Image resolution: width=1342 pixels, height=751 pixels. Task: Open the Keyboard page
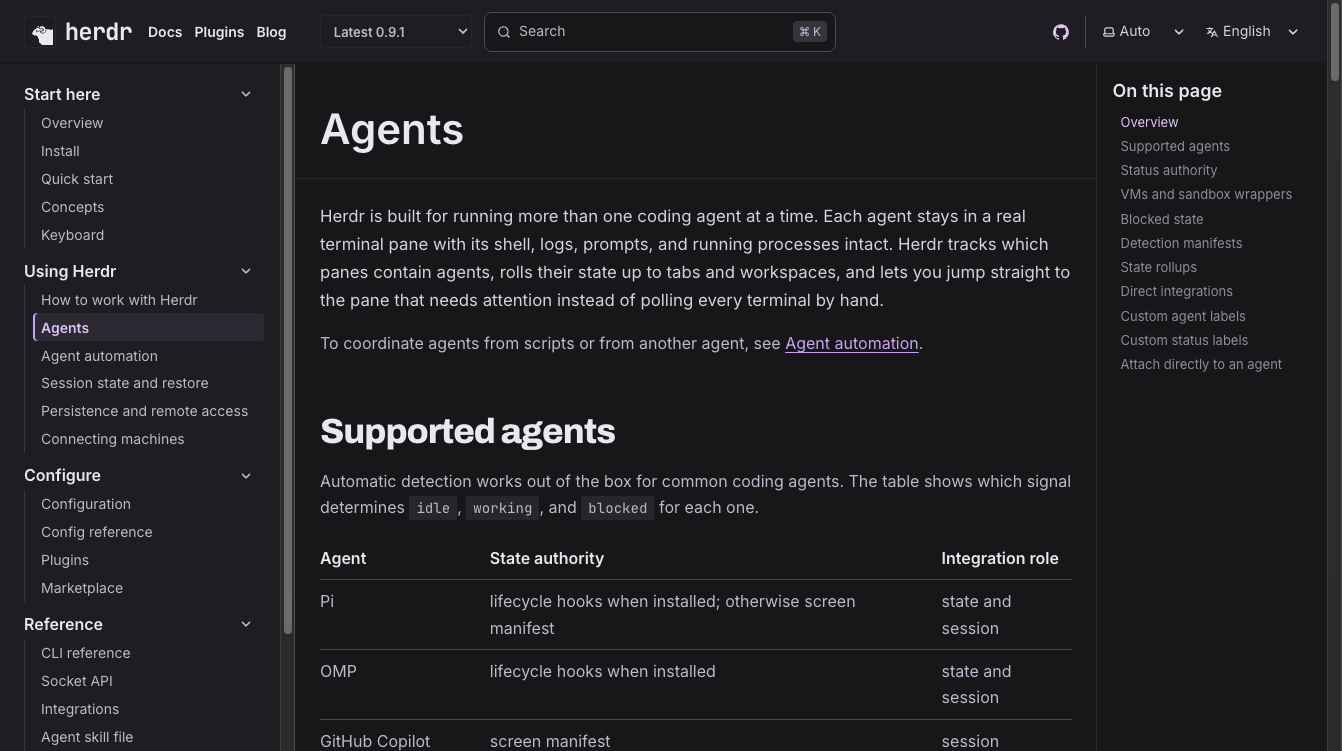coord(72,235)
